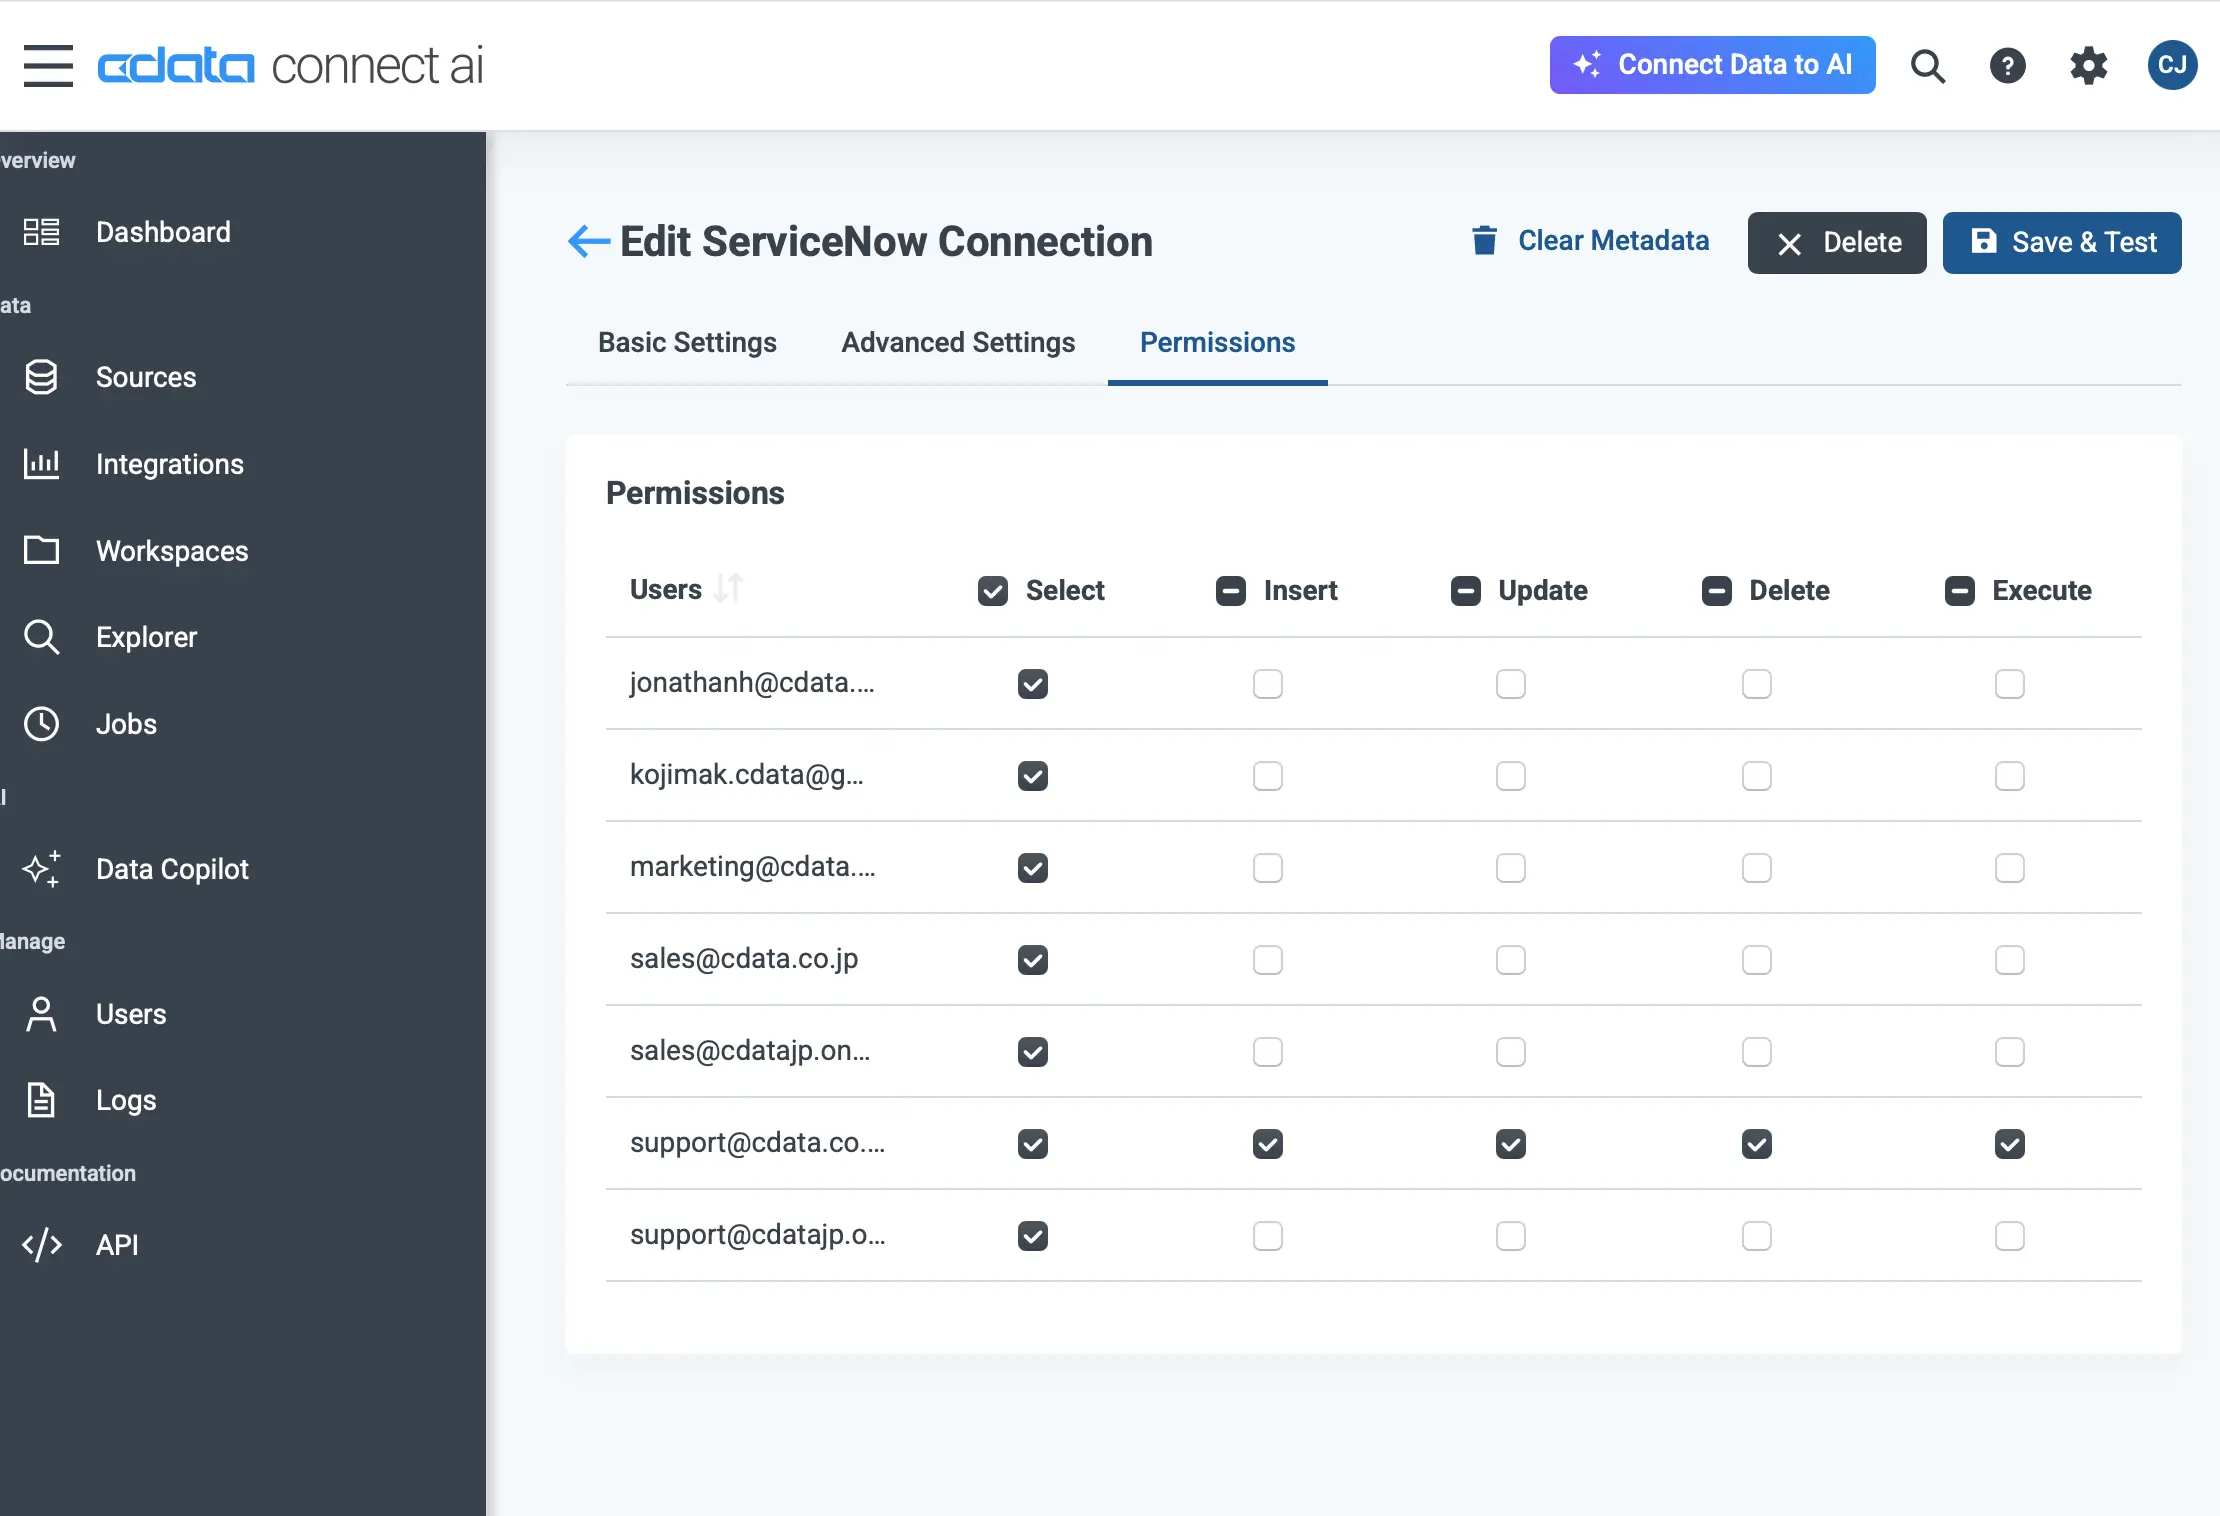
Task: Open the hamburger navigation menu
Action: [x=48, y=66]
